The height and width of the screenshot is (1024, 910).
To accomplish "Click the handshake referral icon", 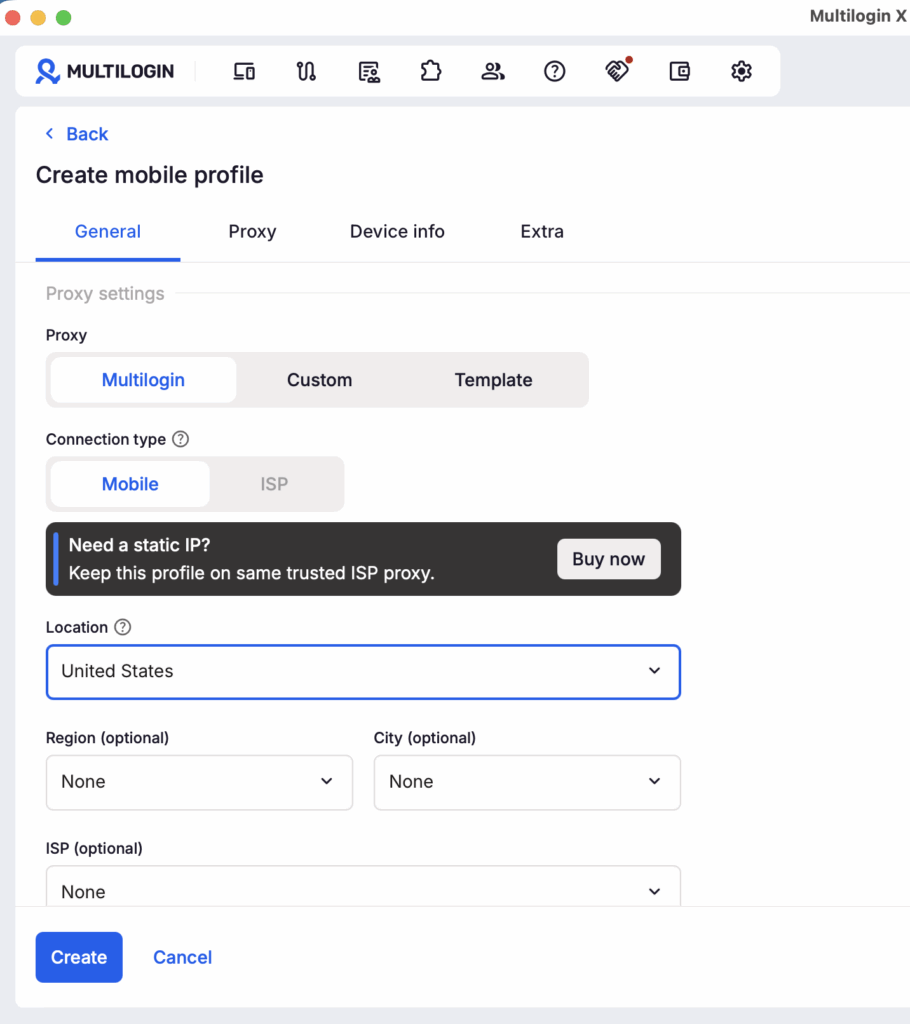I will [x=617, y=71].
